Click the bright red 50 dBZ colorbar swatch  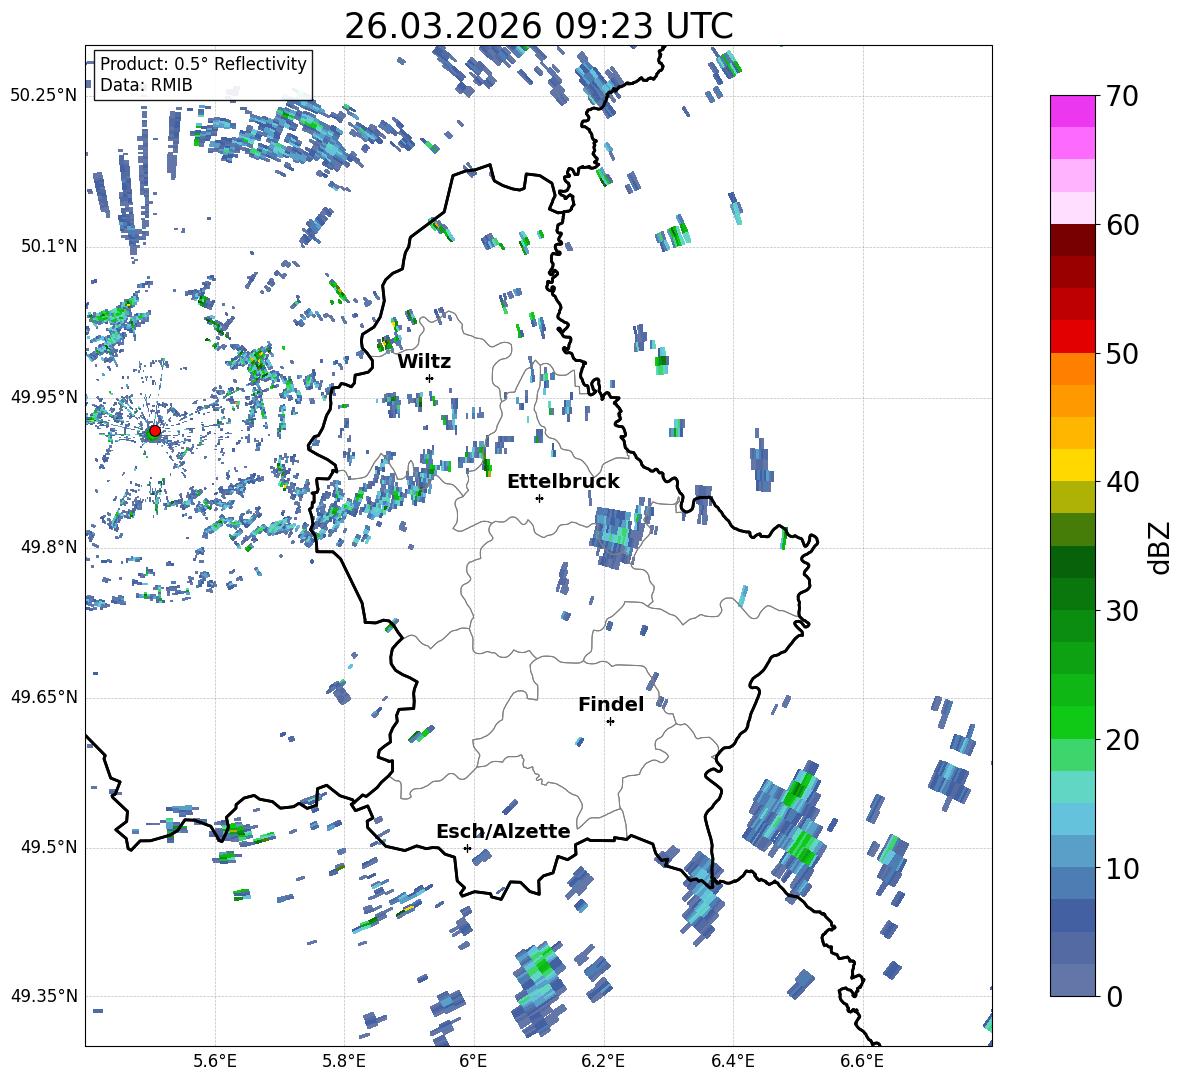click(x=1072, y=337)
